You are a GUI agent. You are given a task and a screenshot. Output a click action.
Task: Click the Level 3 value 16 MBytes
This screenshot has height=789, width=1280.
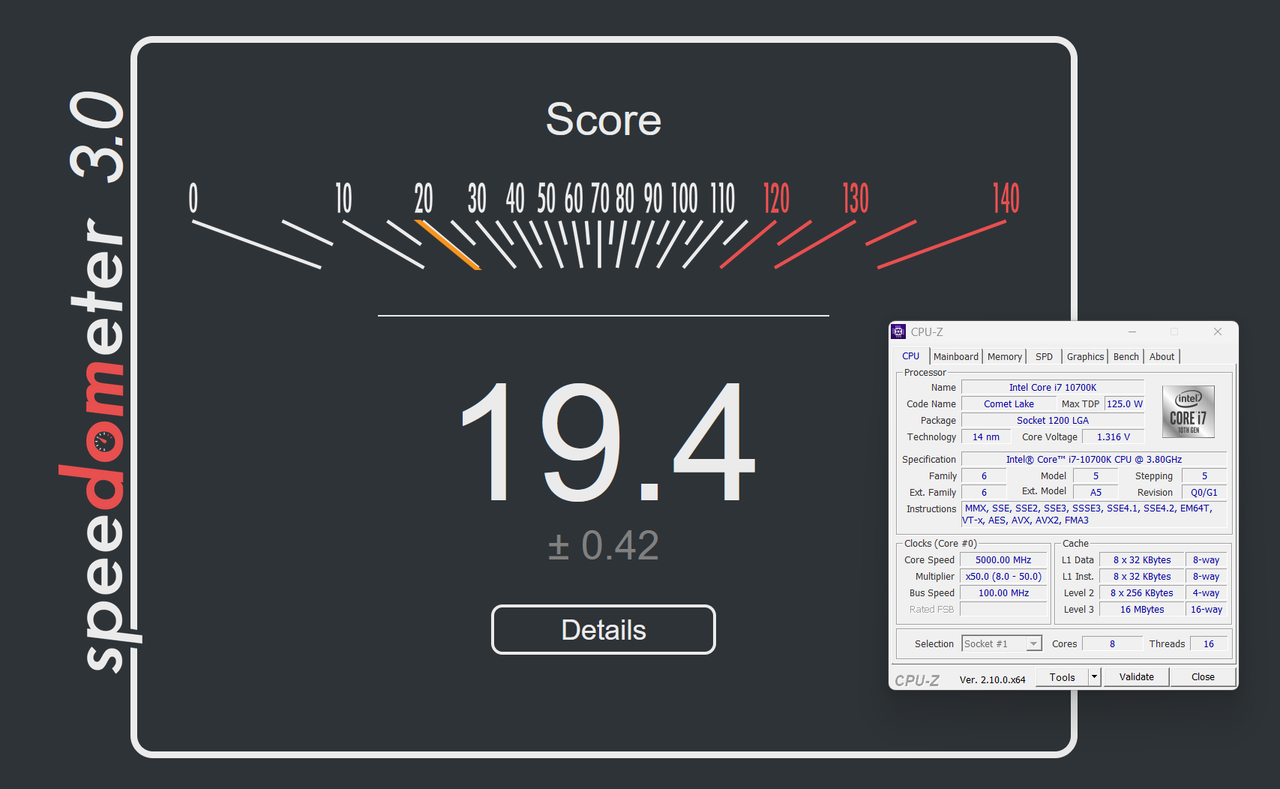coord(1142,609)
